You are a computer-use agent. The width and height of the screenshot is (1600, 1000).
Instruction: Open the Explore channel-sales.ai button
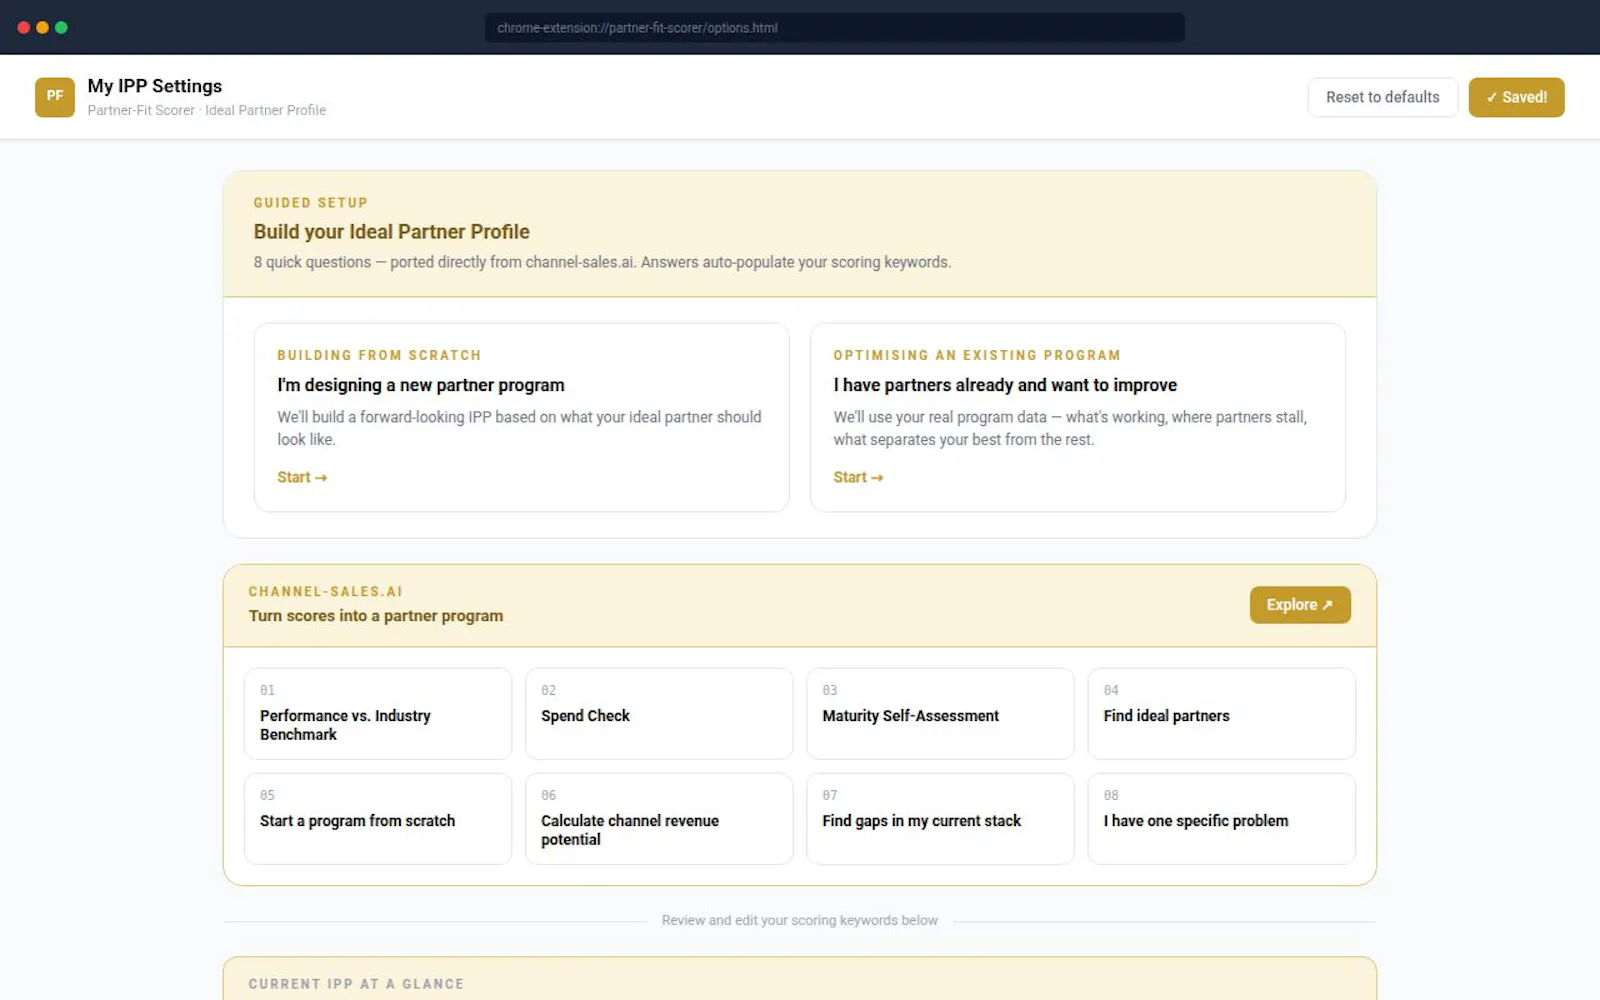[x=1300, y=605]
